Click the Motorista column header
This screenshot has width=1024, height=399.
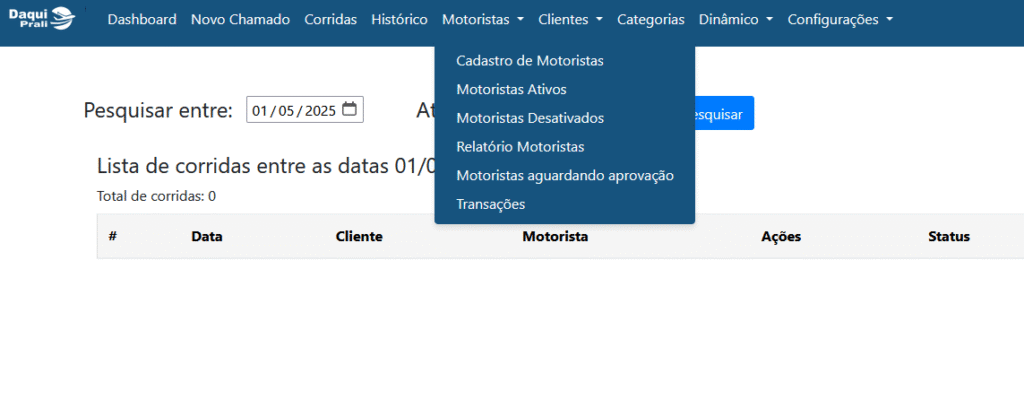pyautogui.click(x=555, y=236)
